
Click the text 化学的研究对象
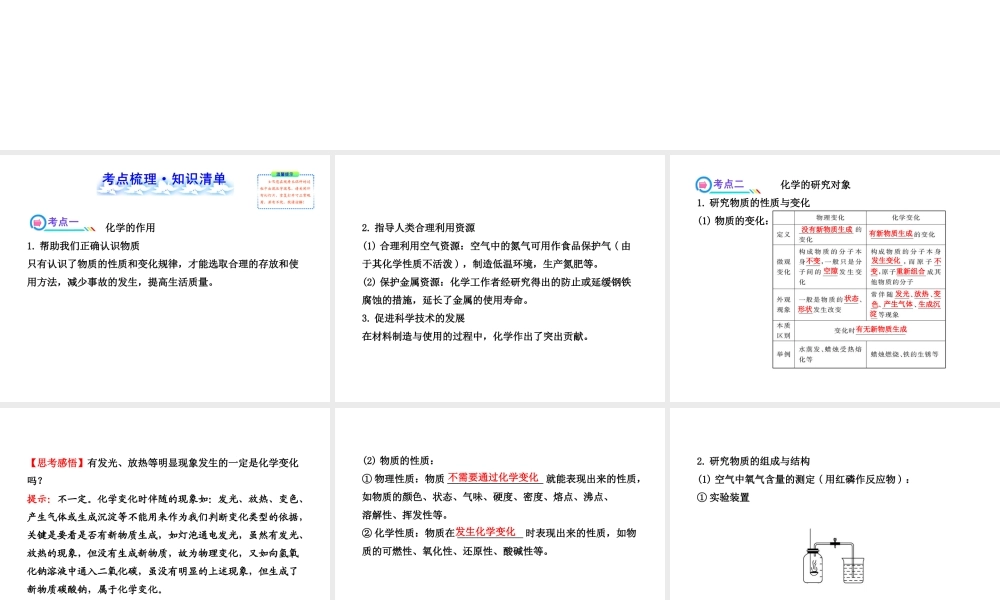pos(815,185)
